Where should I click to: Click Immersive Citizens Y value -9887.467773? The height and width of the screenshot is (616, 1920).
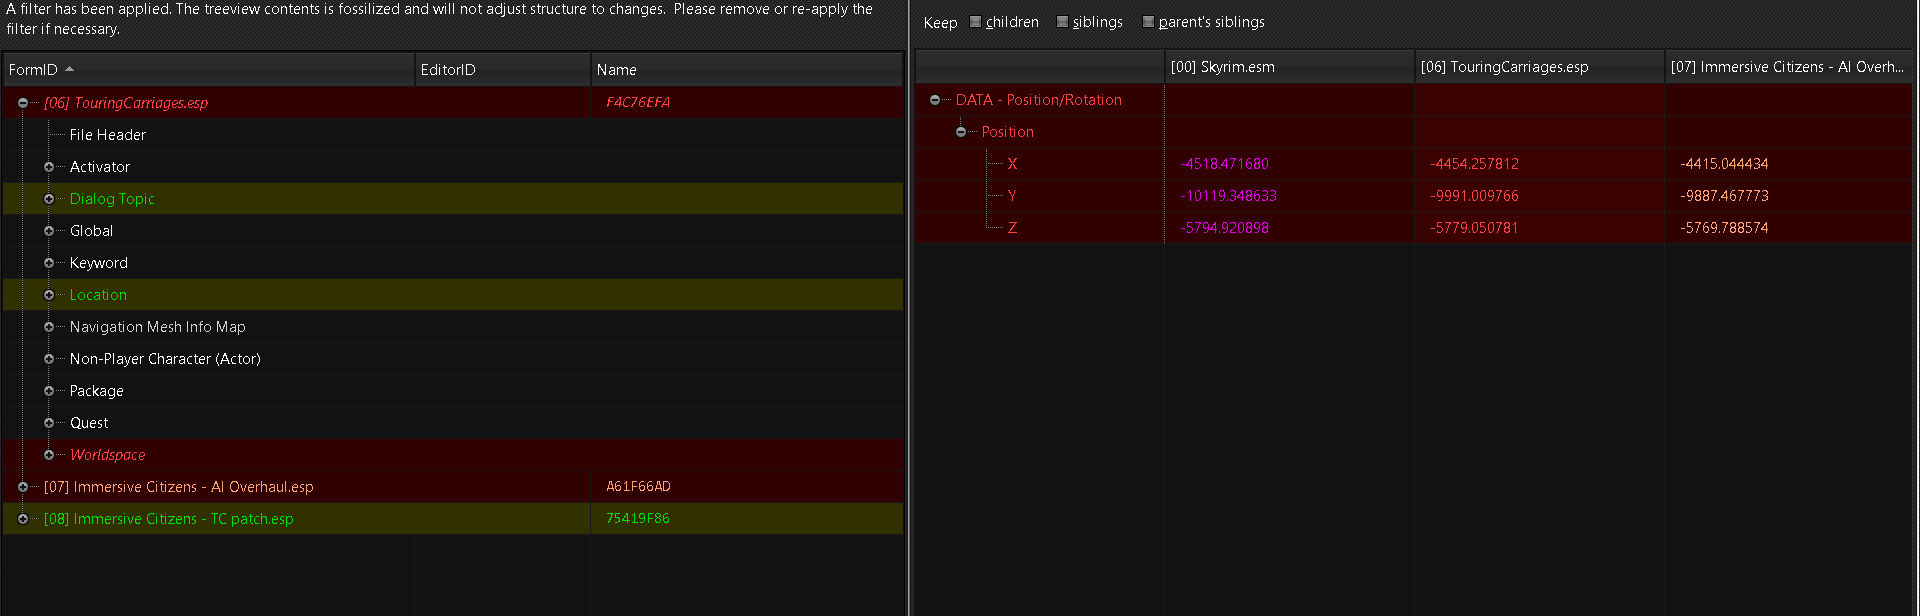1724,196
